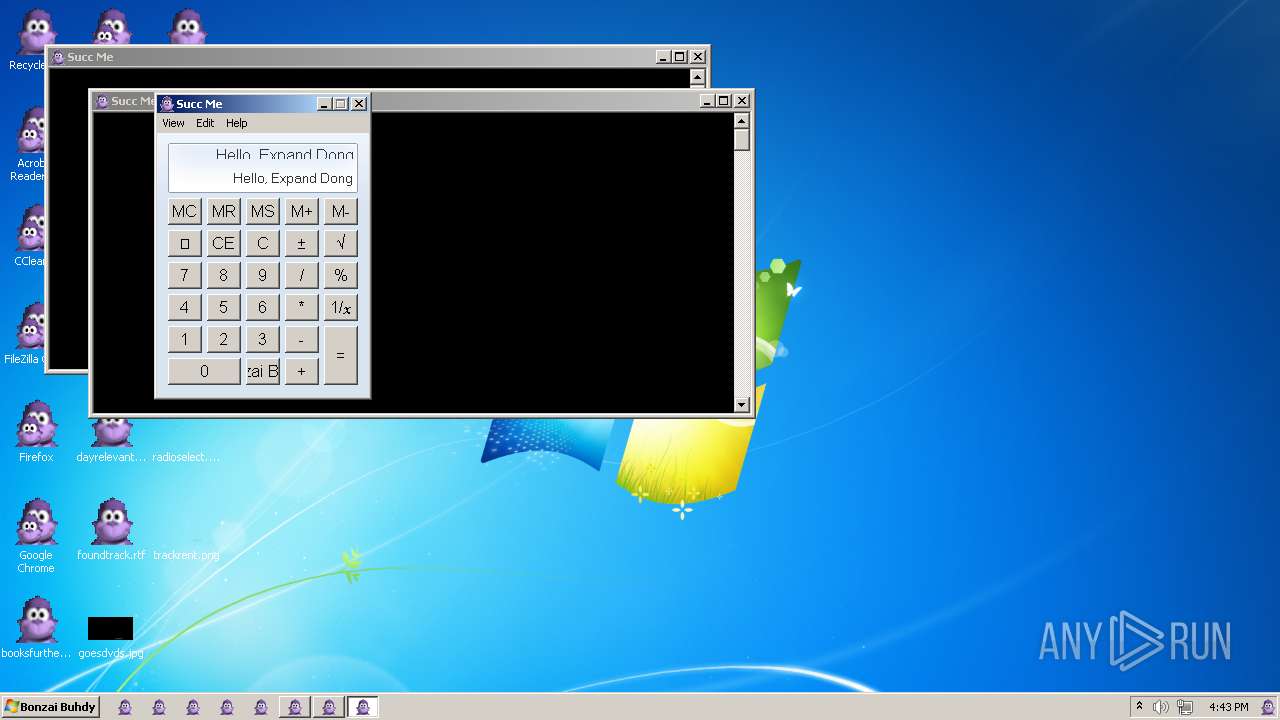Click the plus + button
Screen dimensions: 1280x720
click(x=301, y=371)
